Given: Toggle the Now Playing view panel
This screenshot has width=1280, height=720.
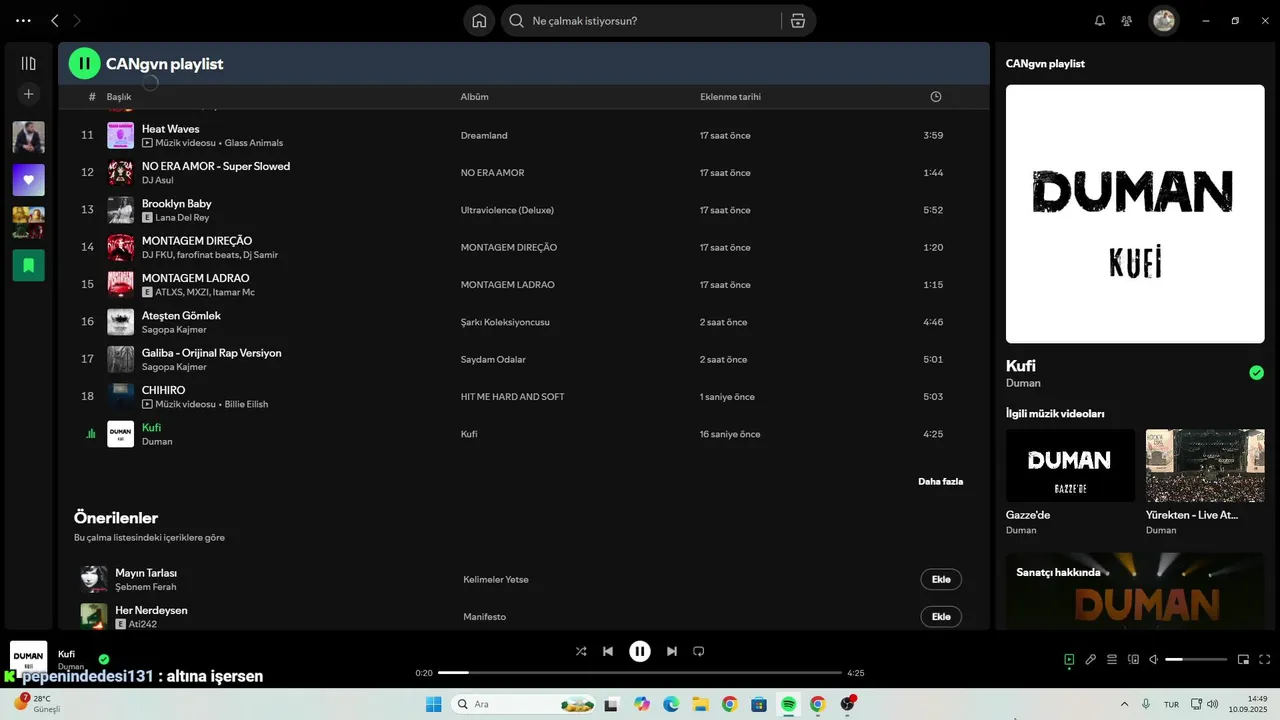Looking at the screenshot, I should [1069, 660].
